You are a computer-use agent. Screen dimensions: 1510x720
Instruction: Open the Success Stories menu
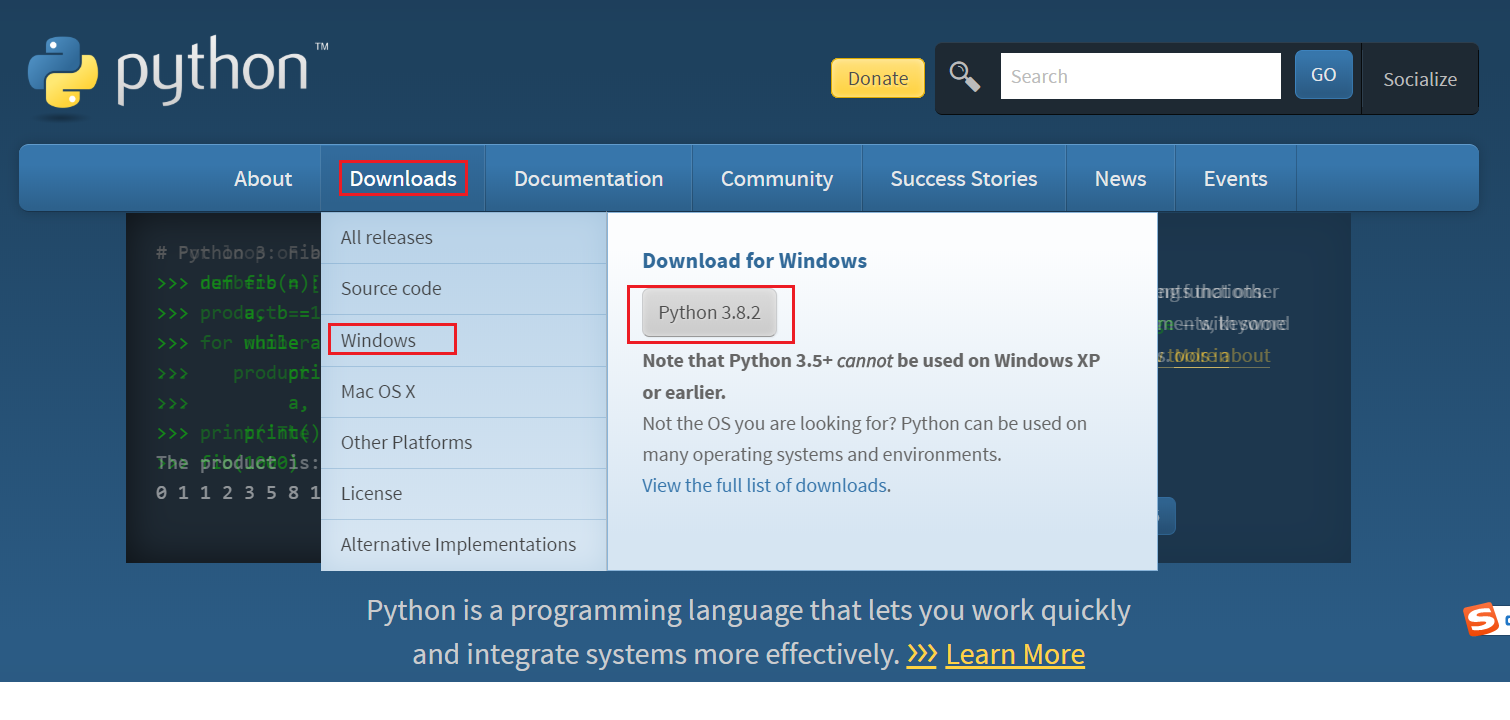pyautogui.click(x=964, y=178)
